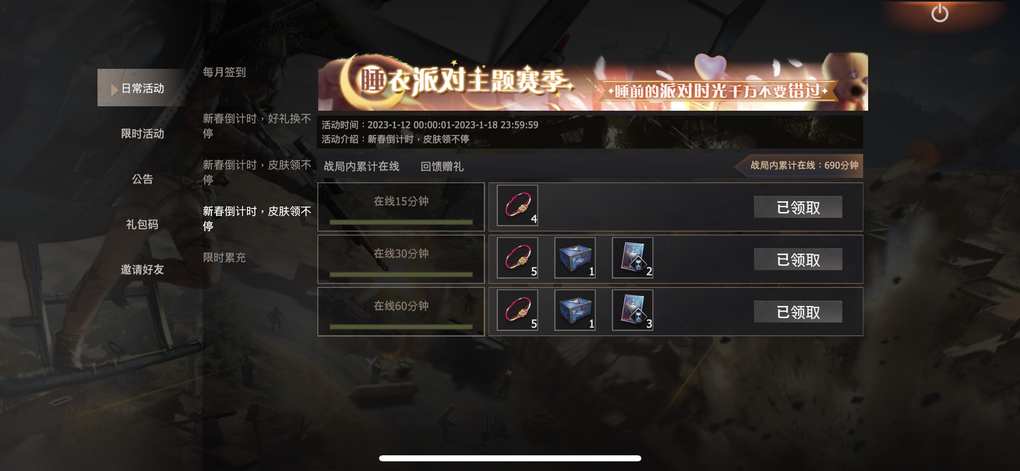Select the card reward with quantity 2
The image size is (1020, 471).
pos(633,258)
